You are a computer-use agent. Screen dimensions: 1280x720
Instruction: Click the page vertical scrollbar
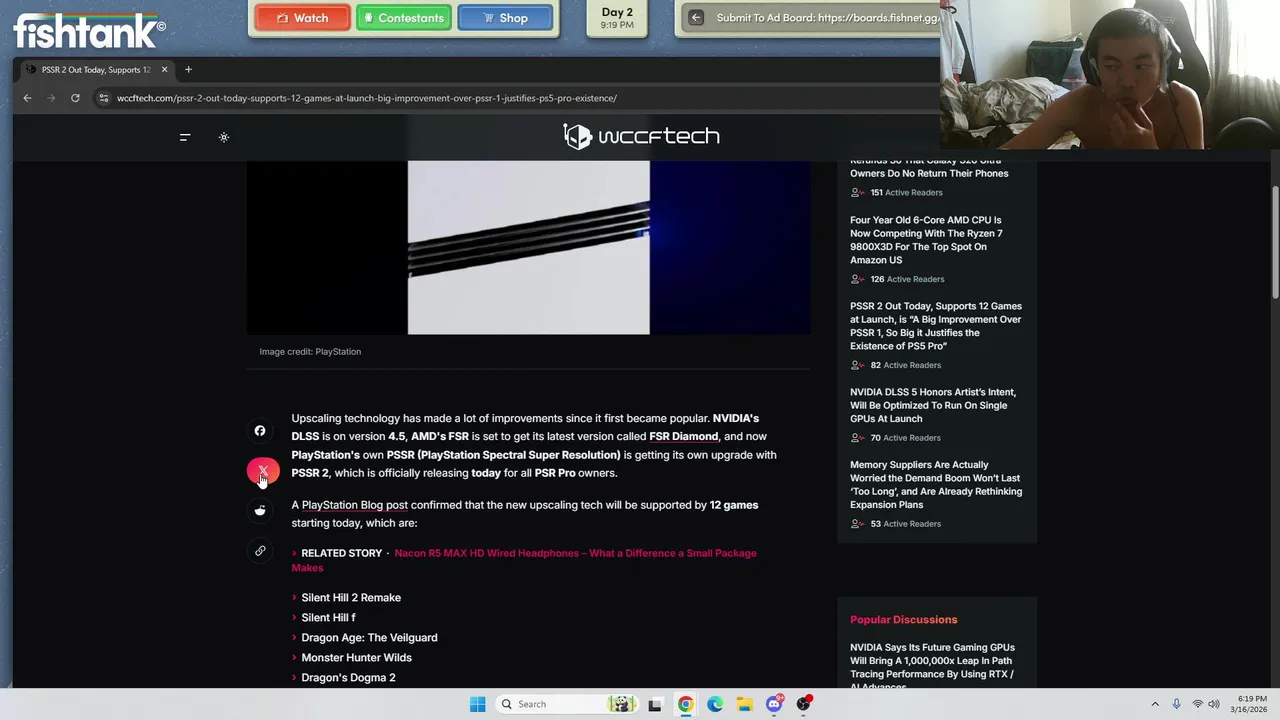click(x=1275, y=242)
